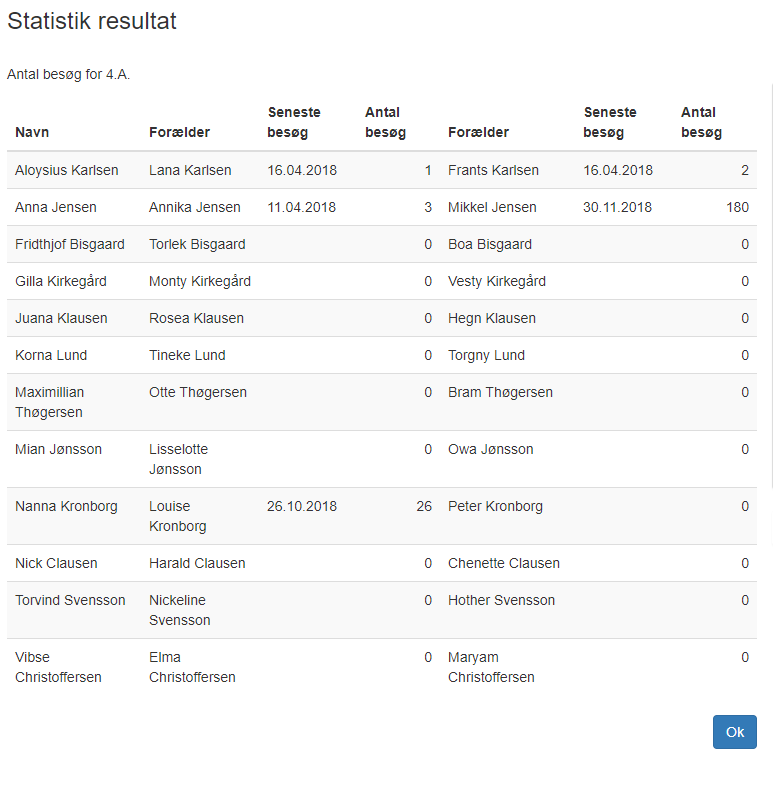Select the name Aloysius Karlsen
773x803 pixels.
(x=67, y=170)
